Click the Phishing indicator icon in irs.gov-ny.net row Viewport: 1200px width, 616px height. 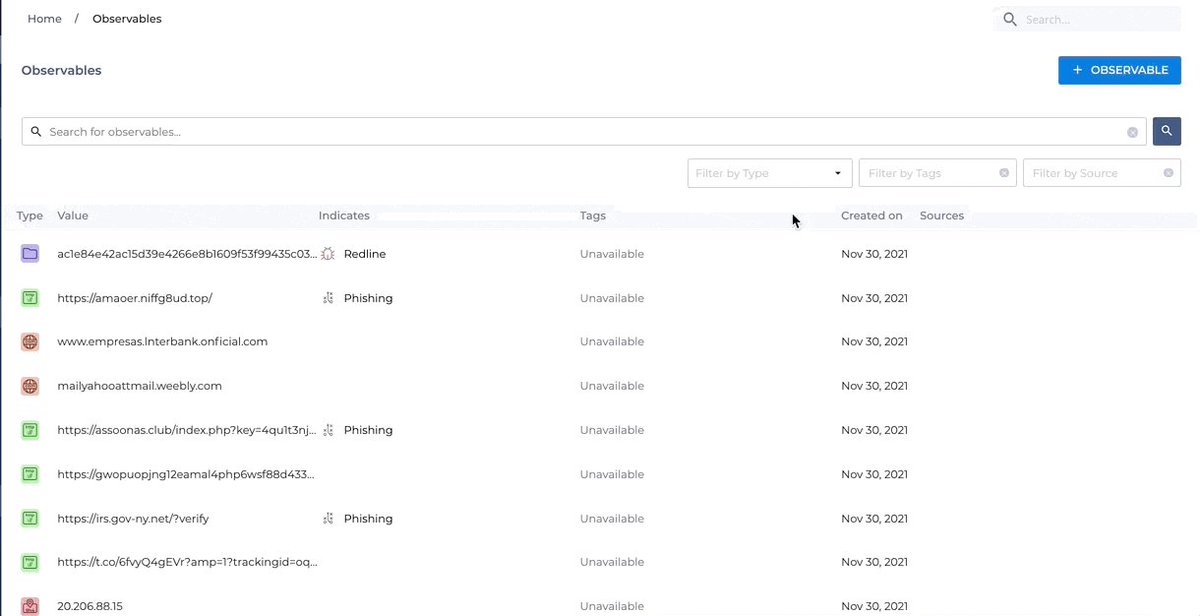click(328, 518)
